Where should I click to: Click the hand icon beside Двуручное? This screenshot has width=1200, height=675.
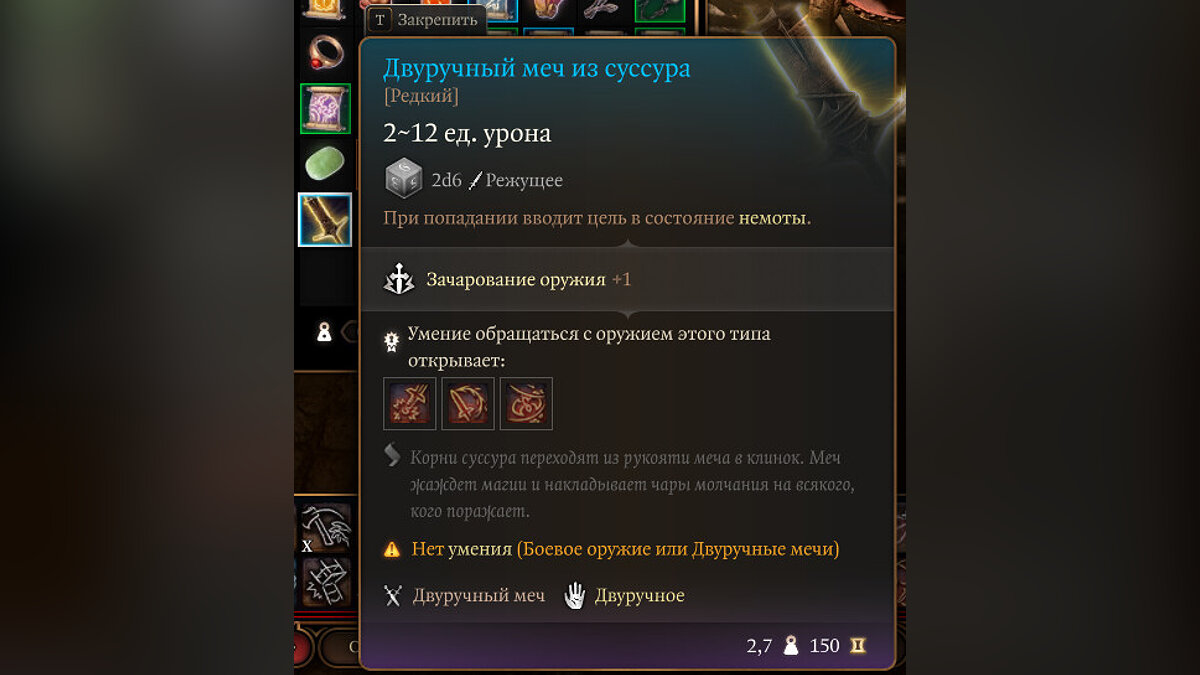pyautogui.click(x=574, y=596)
